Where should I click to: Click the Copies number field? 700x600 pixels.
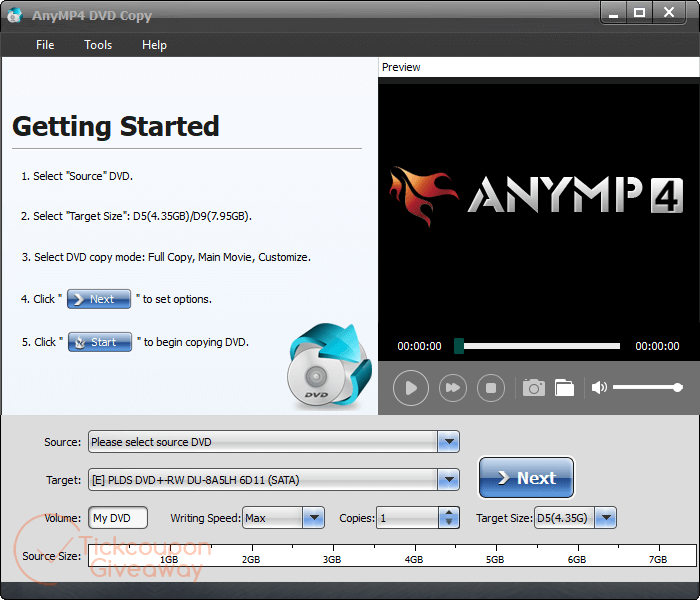408,518
